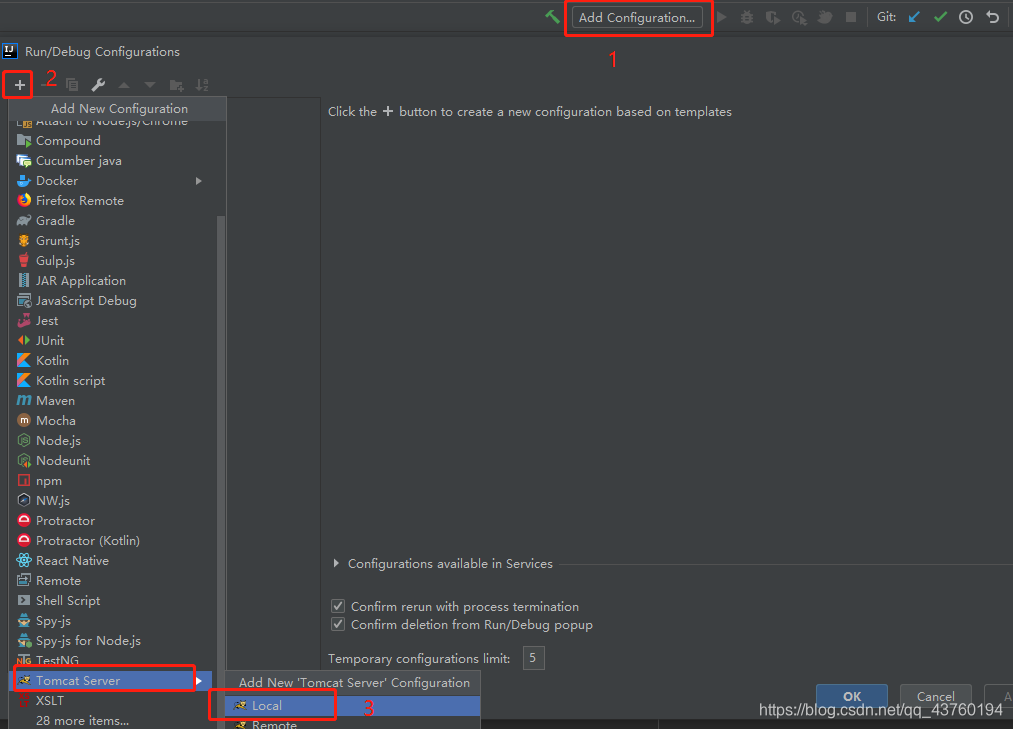Select Firefox Remote configuration type
The height and width of the screenshot is (729, 1013).
[x=109, y=201]
